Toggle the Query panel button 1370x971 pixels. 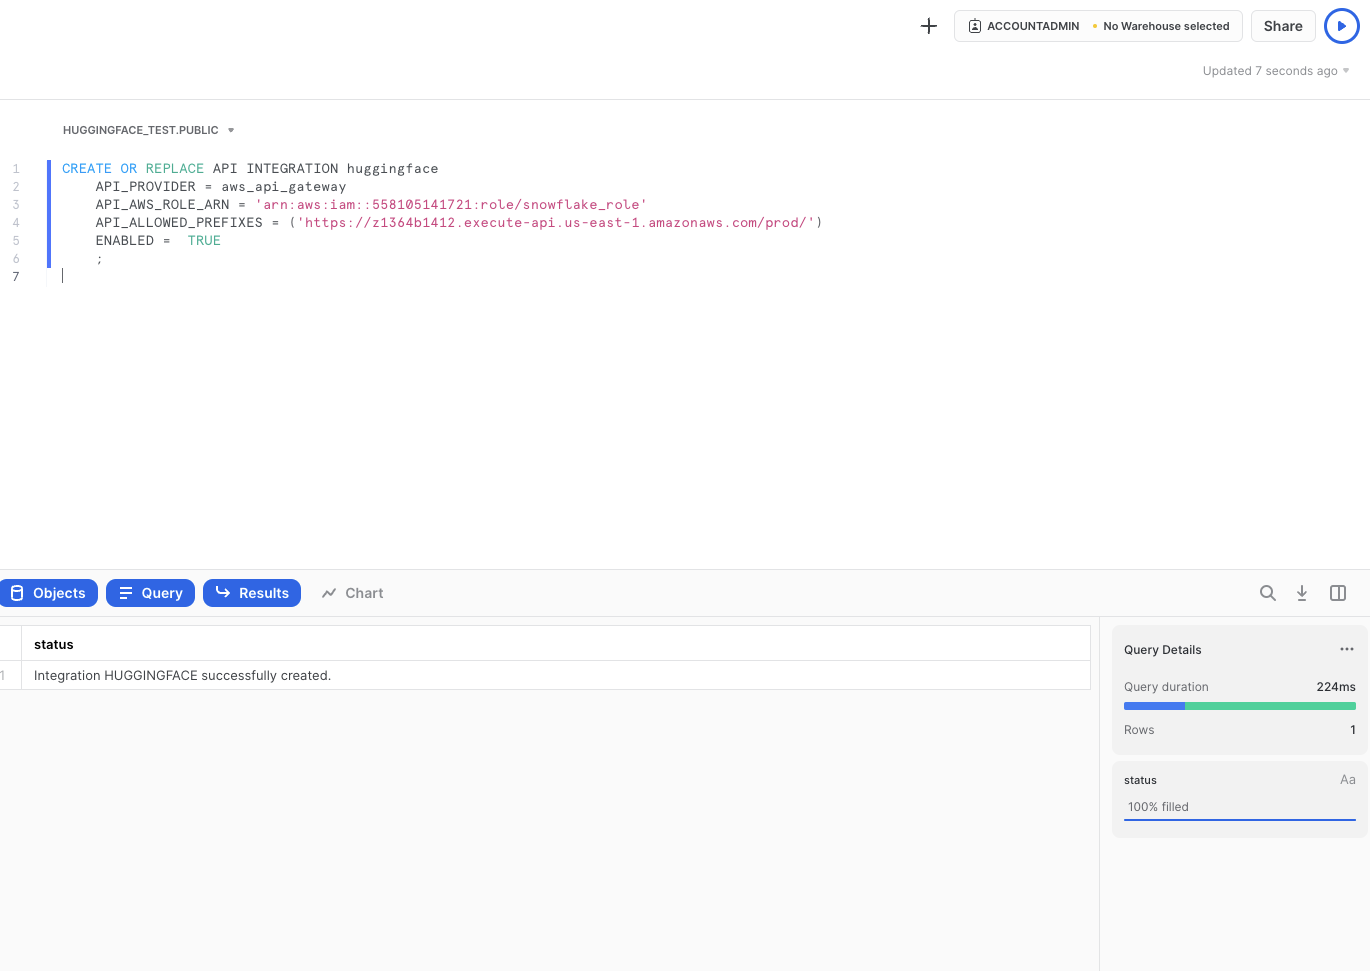(150, 593)
